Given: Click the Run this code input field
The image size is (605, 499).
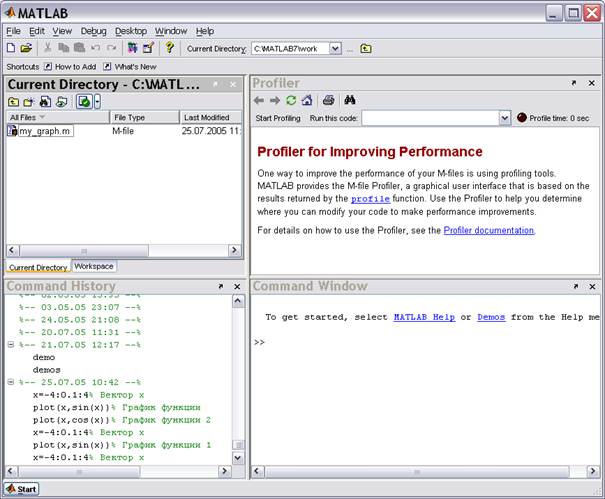Looking at the screenshot, I should coord(430,118).
